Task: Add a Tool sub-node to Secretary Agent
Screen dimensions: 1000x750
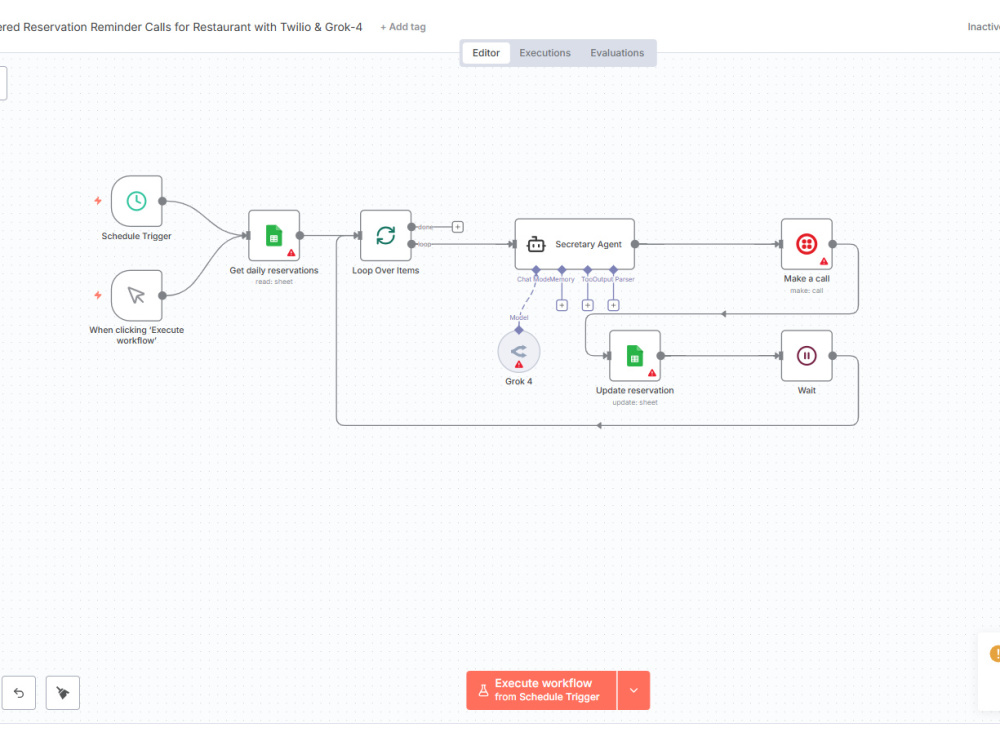Action: [587, 305]
